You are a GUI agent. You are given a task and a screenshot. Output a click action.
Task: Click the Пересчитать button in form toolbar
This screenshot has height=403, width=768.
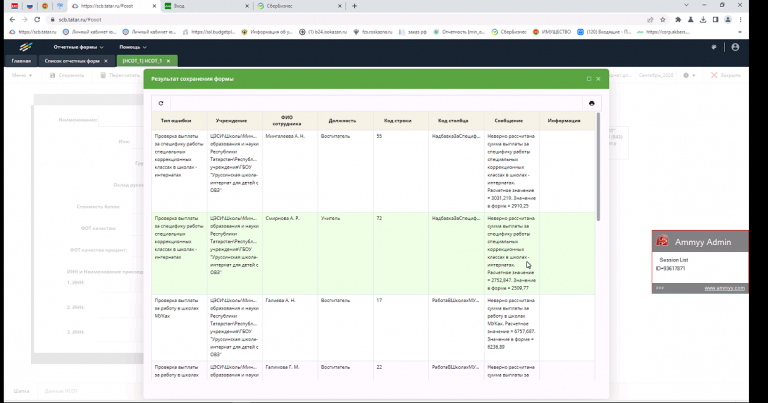(x=120, y=75)
